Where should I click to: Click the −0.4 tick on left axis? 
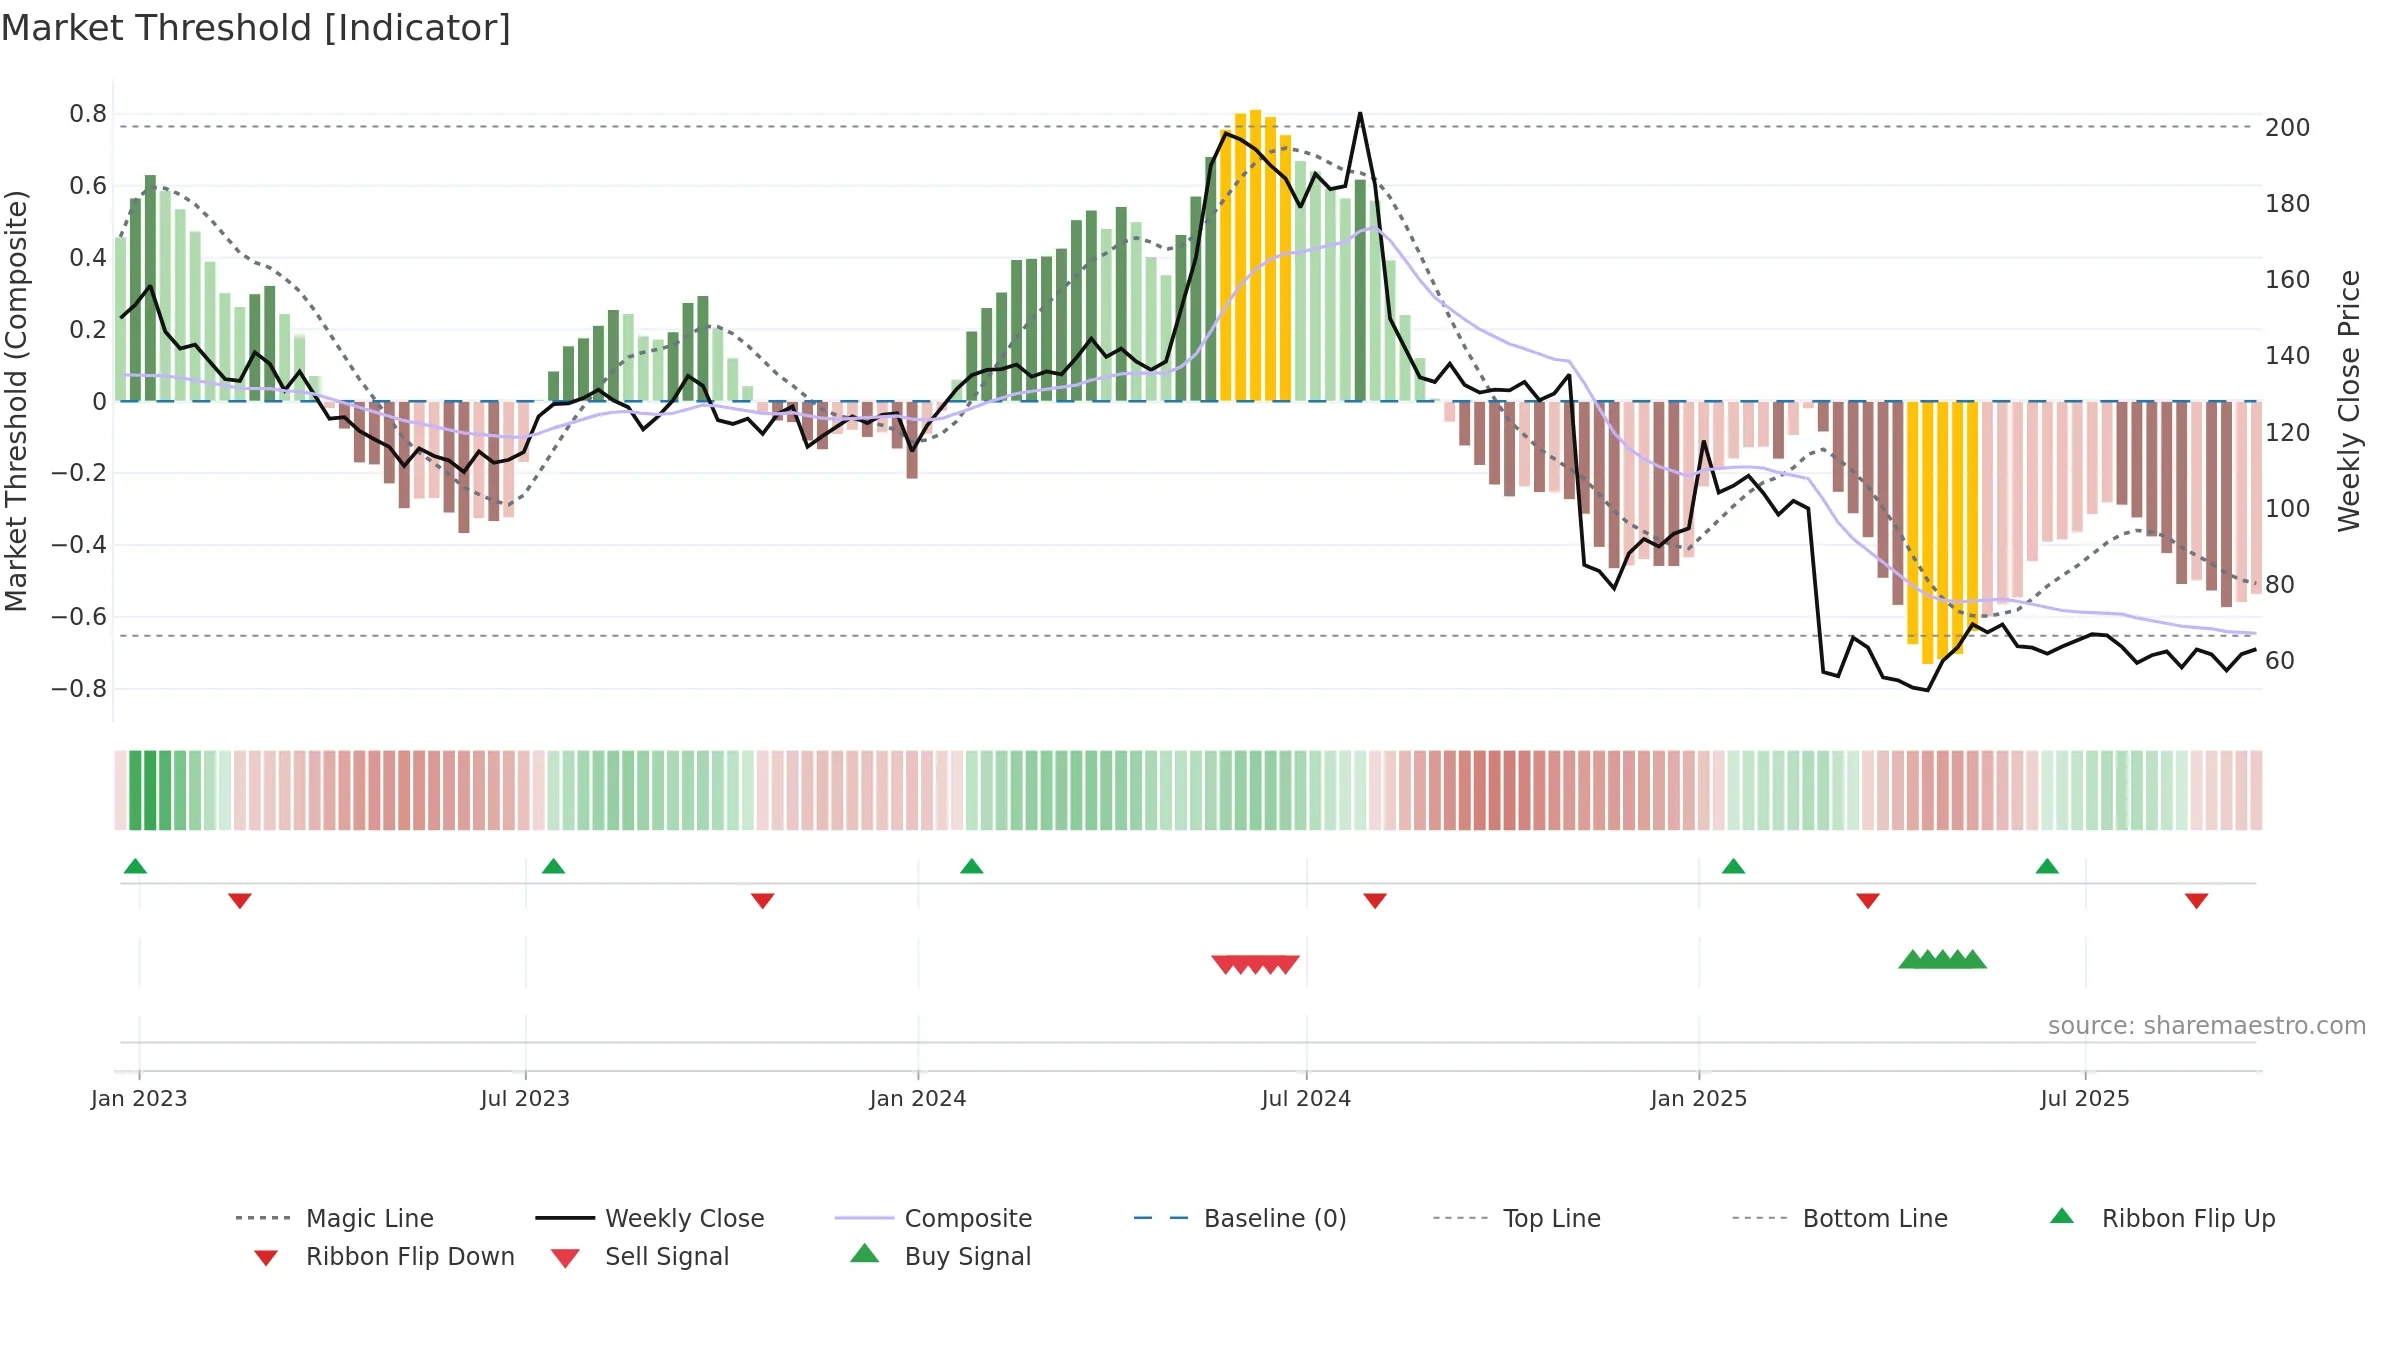pyautogui.click(x=79, y=545)
